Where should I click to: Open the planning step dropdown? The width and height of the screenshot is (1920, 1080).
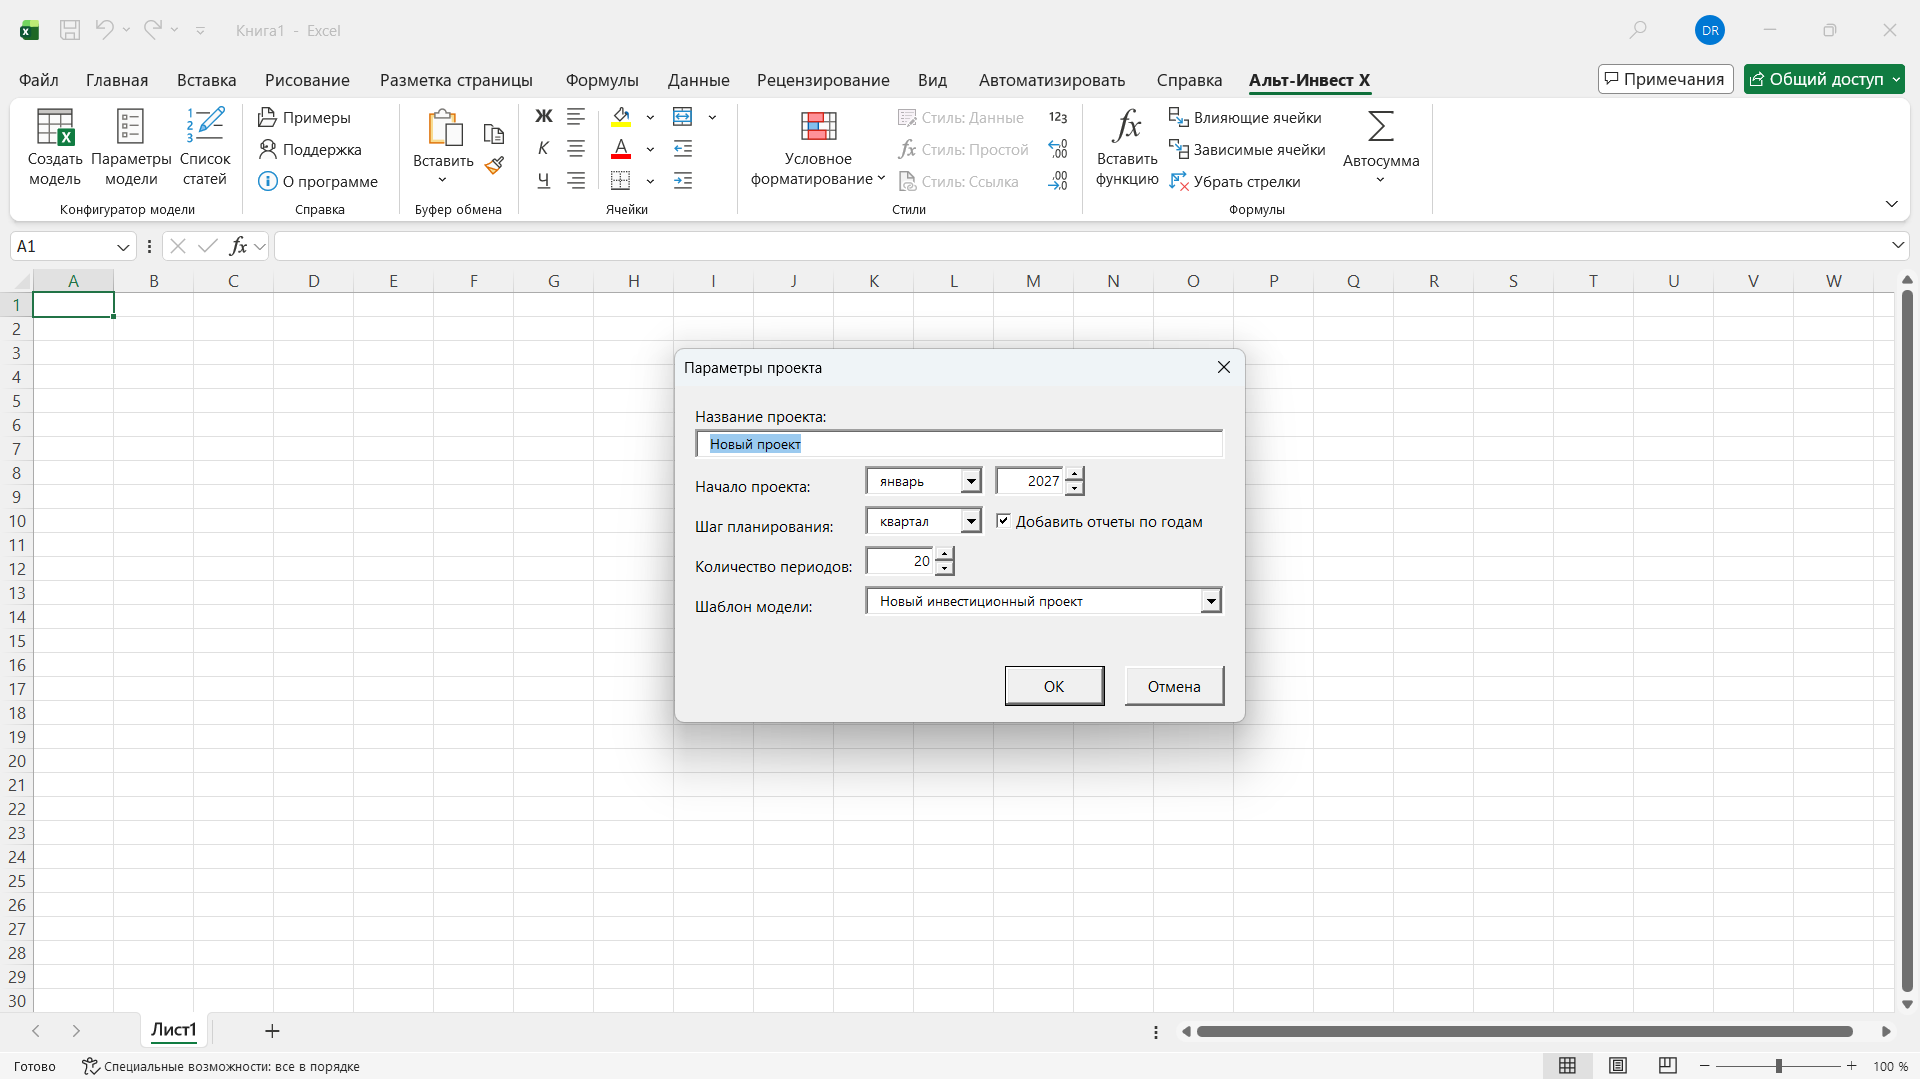(970, 522)
